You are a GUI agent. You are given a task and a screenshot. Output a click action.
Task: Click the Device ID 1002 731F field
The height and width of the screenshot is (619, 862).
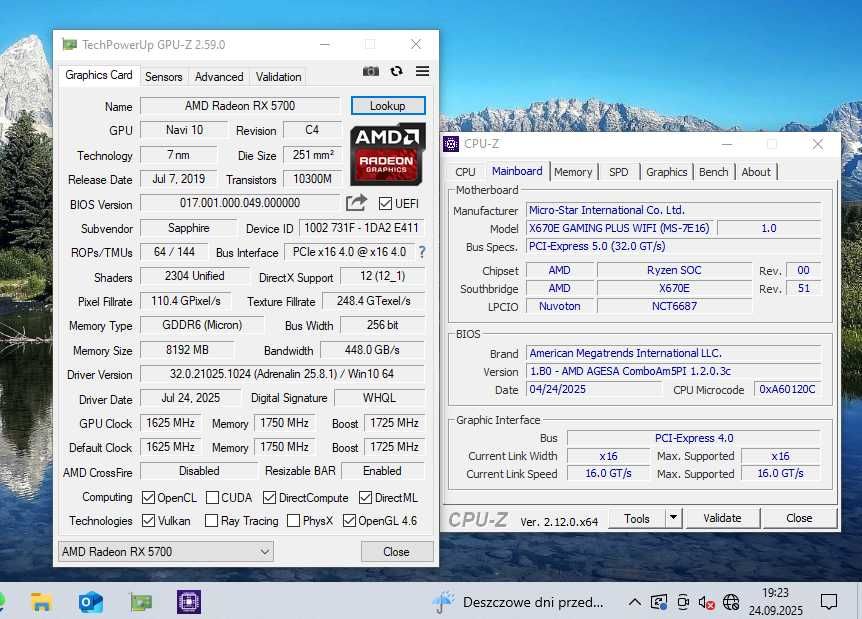(x=361, y=228)
